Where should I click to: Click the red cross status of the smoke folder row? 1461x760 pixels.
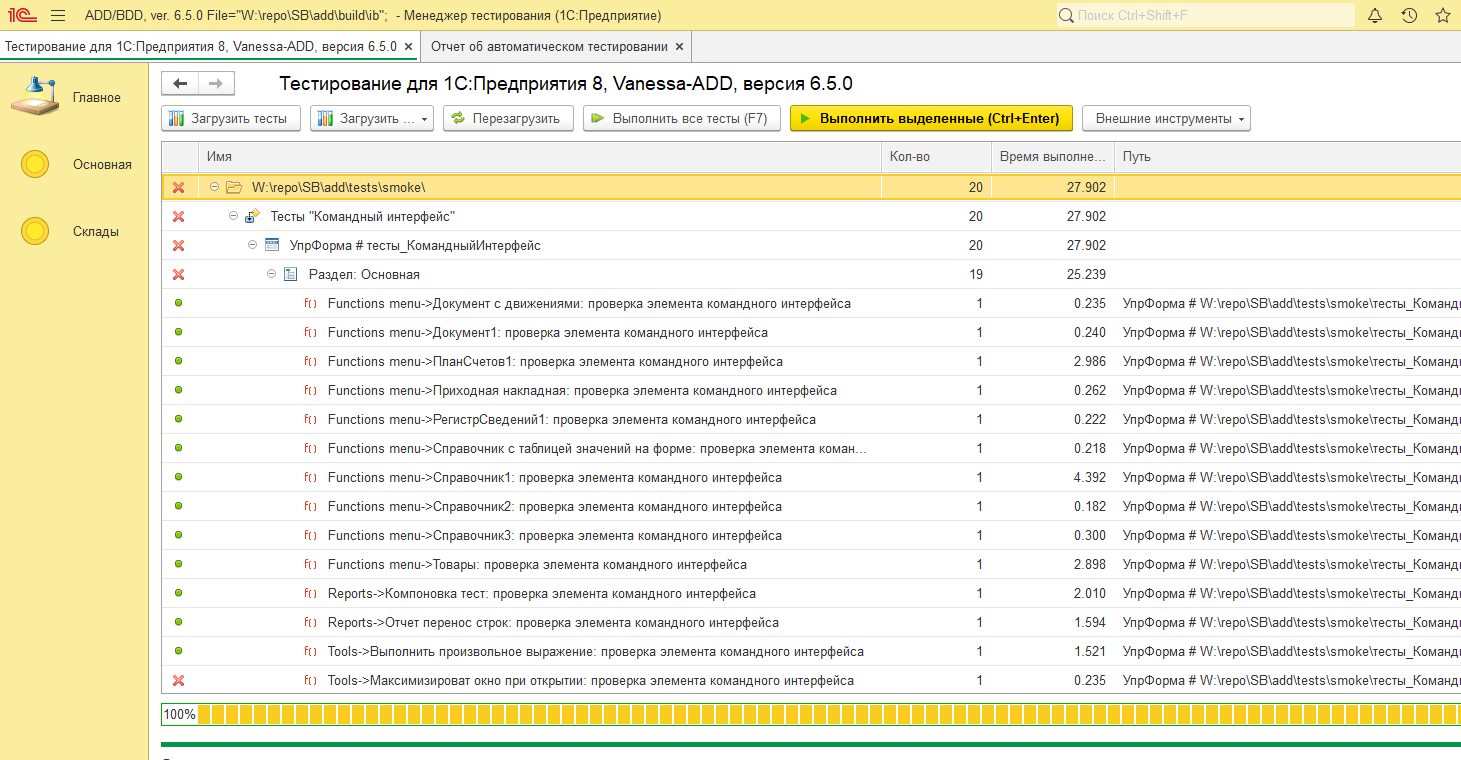point(178,187)
